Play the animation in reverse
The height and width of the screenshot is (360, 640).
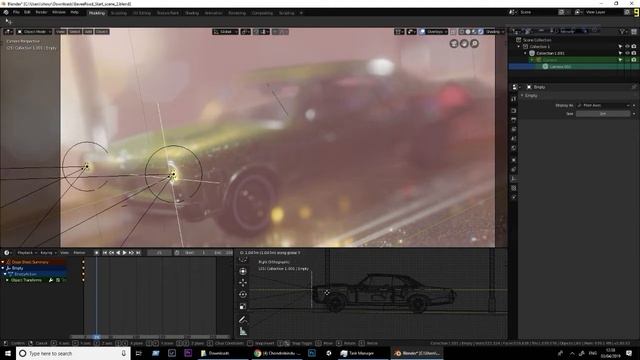[x=118, y=253]
